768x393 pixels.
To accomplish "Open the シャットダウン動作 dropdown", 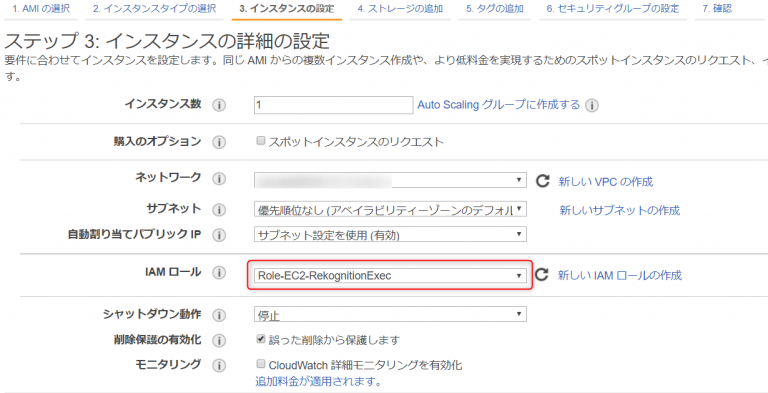I will 390,314.
